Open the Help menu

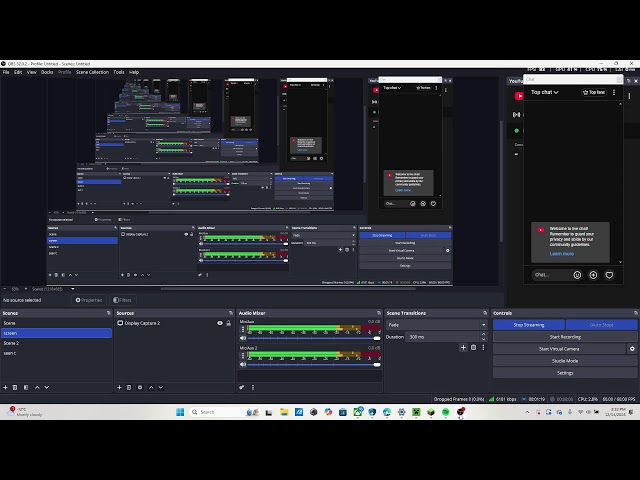coord(134,72)
